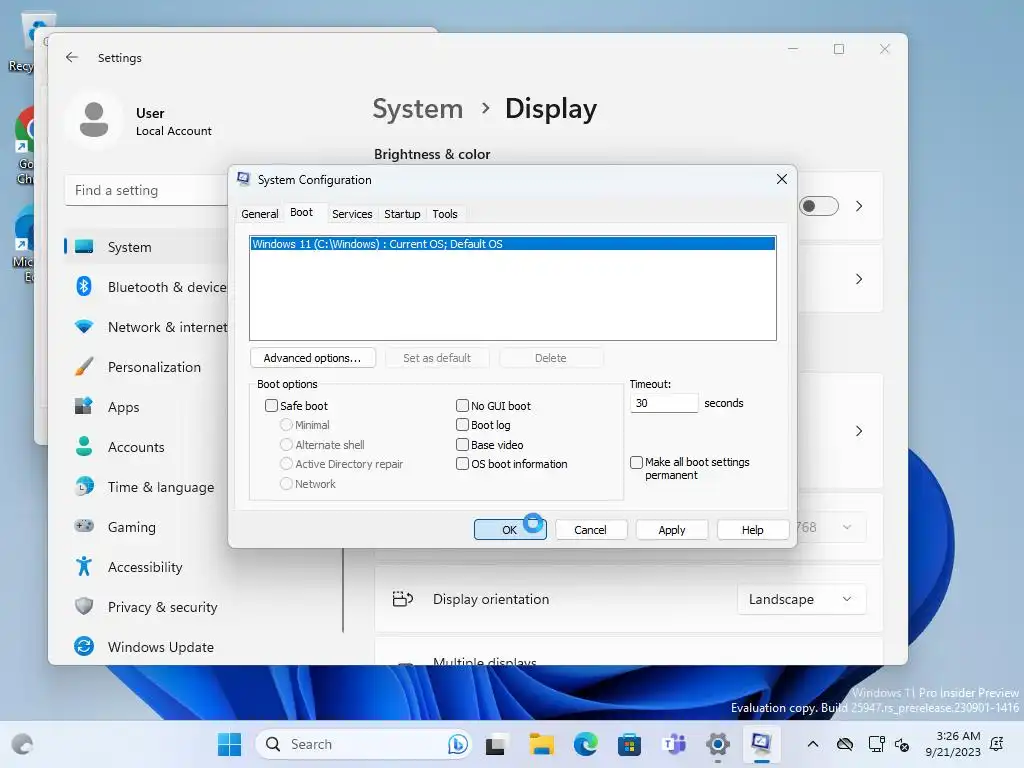
Task: Enable the Base video checkbox
Action: pyautogui.click(x=462, y=445)
